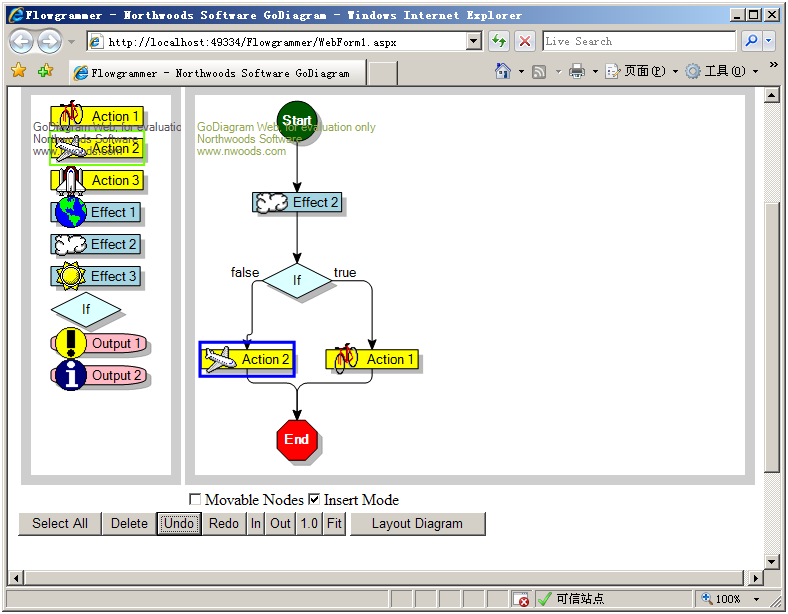
Task: Pick the Effect 1 globe palette node
Action: click(95, 212)
